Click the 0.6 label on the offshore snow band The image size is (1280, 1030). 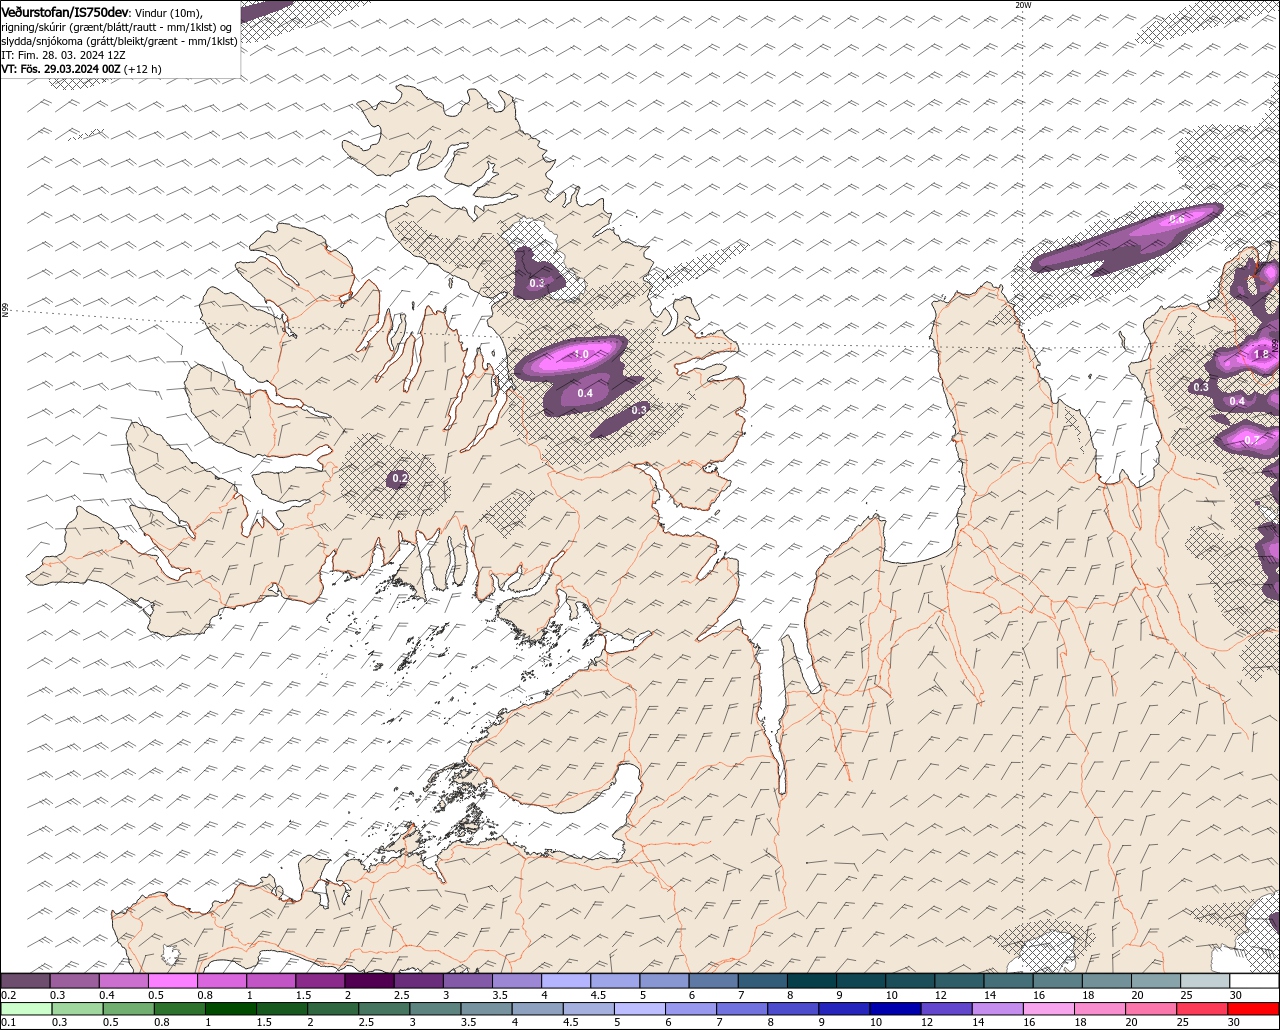click(1177, 219)
